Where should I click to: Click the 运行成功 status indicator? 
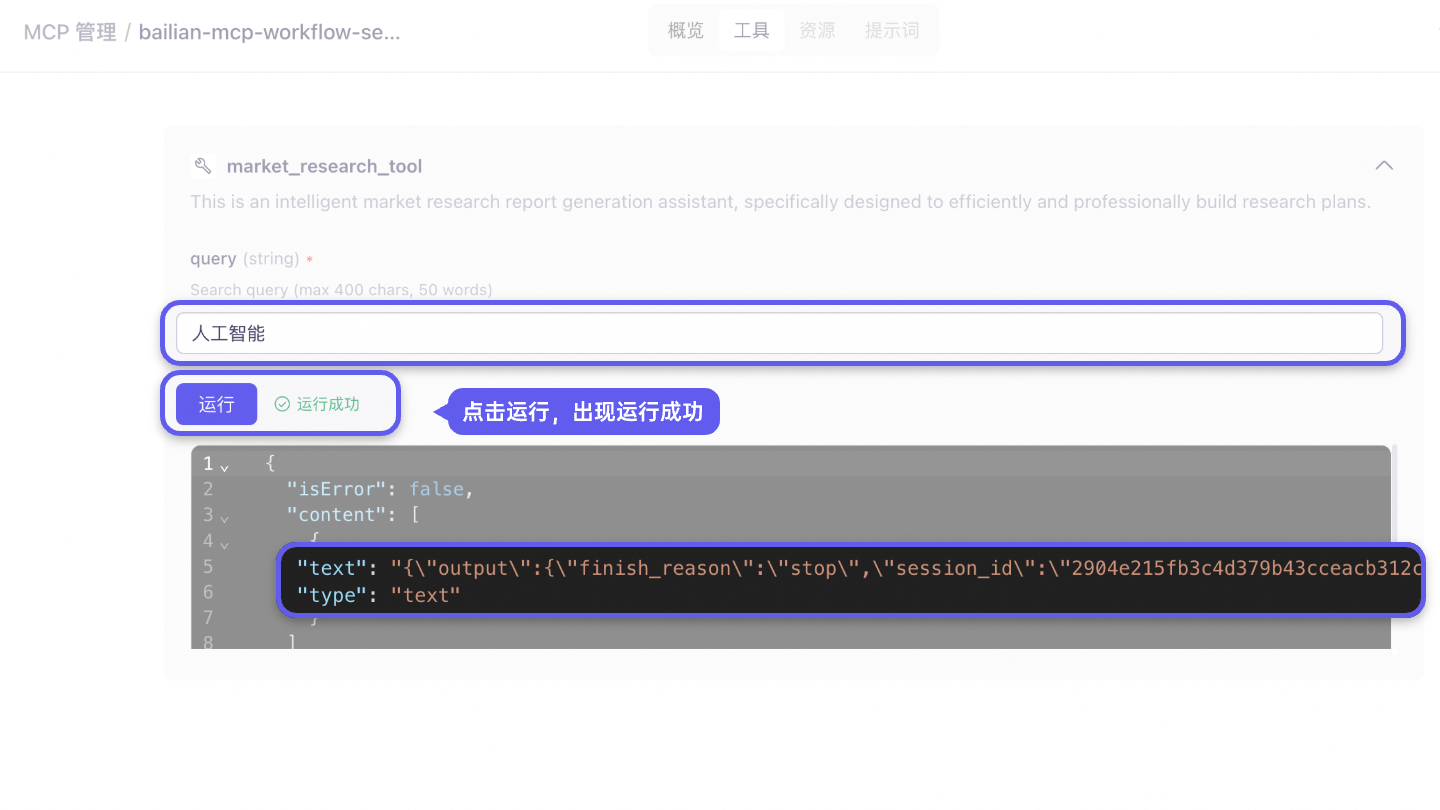[x=317, y=403]
